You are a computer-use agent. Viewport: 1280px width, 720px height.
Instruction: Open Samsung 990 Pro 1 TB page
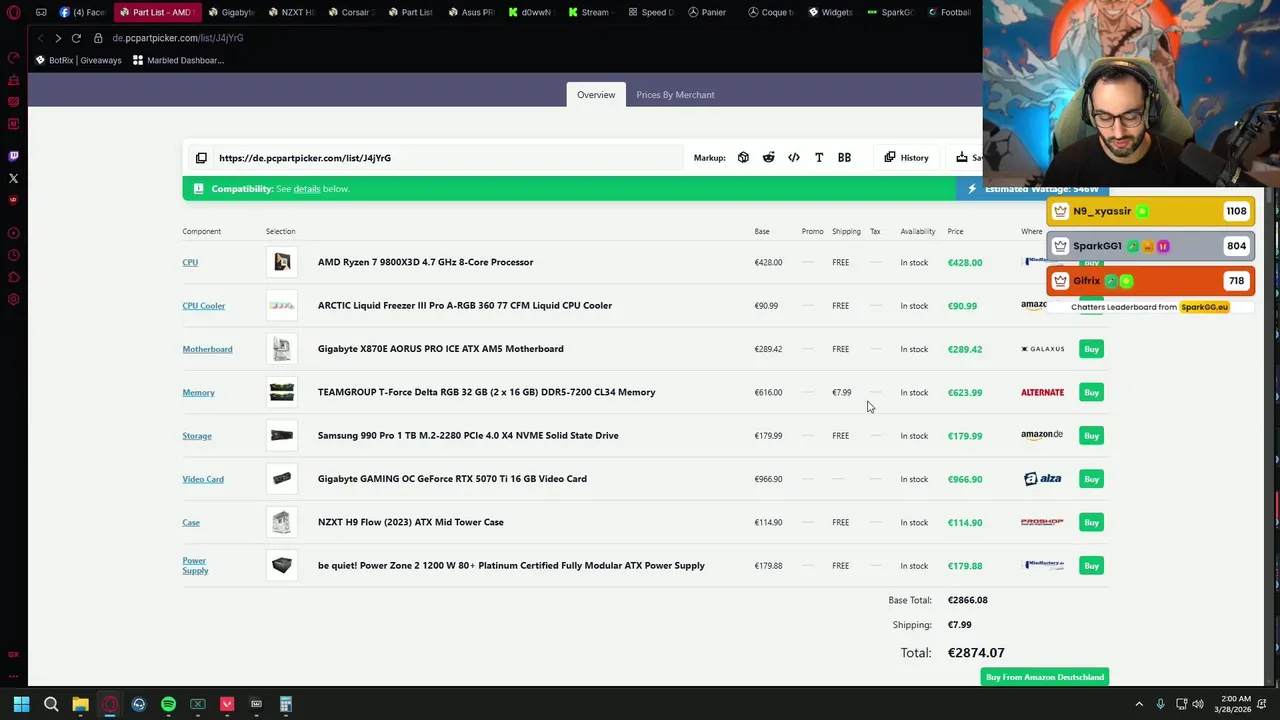[x=468, y=436]
